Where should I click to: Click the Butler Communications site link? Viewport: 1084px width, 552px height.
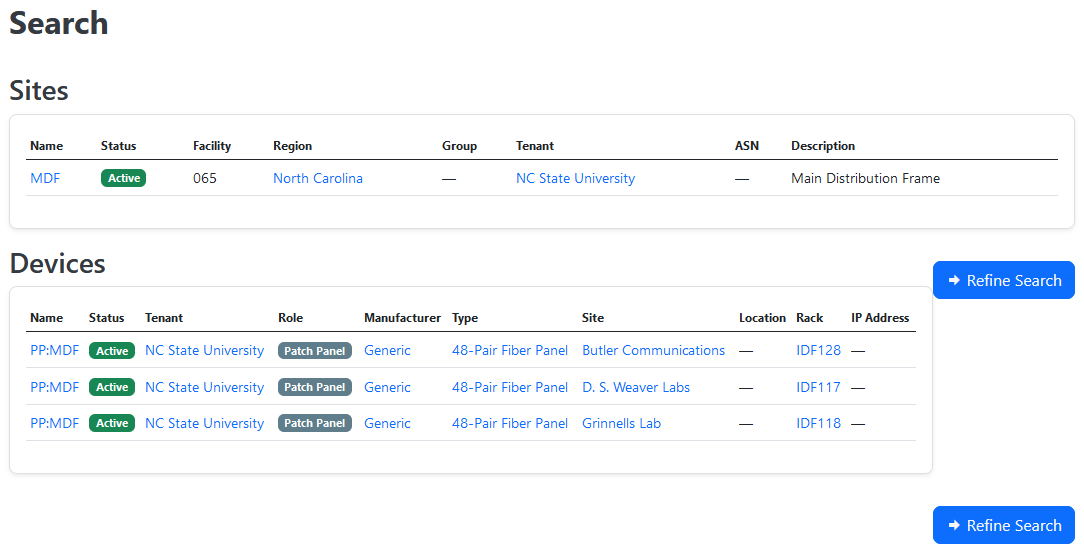point(653,350)
